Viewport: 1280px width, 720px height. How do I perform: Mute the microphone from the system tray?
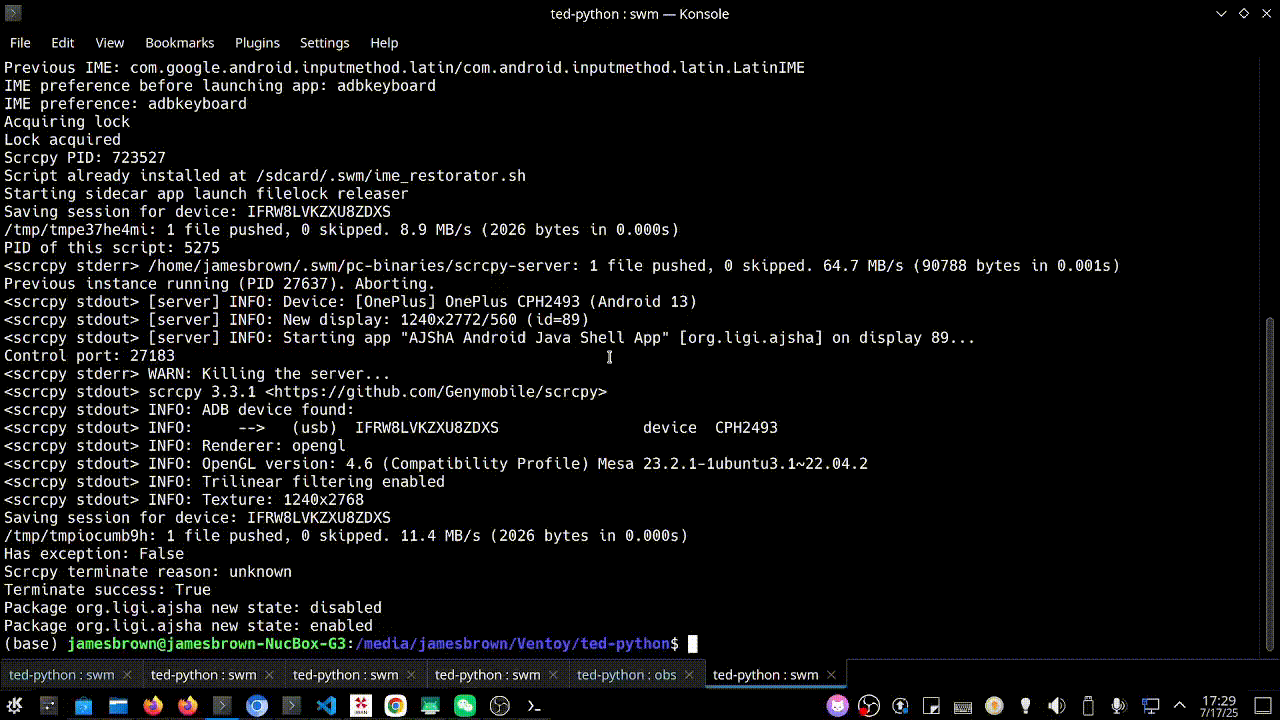click(x=1116, y=705)
